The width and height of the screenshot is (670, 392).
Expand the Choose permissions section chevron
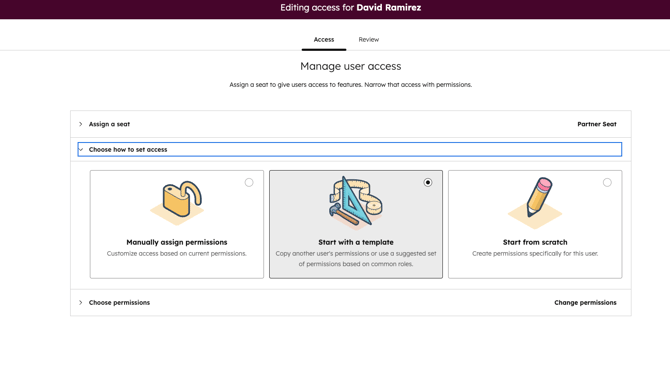(x=80, y=302)
